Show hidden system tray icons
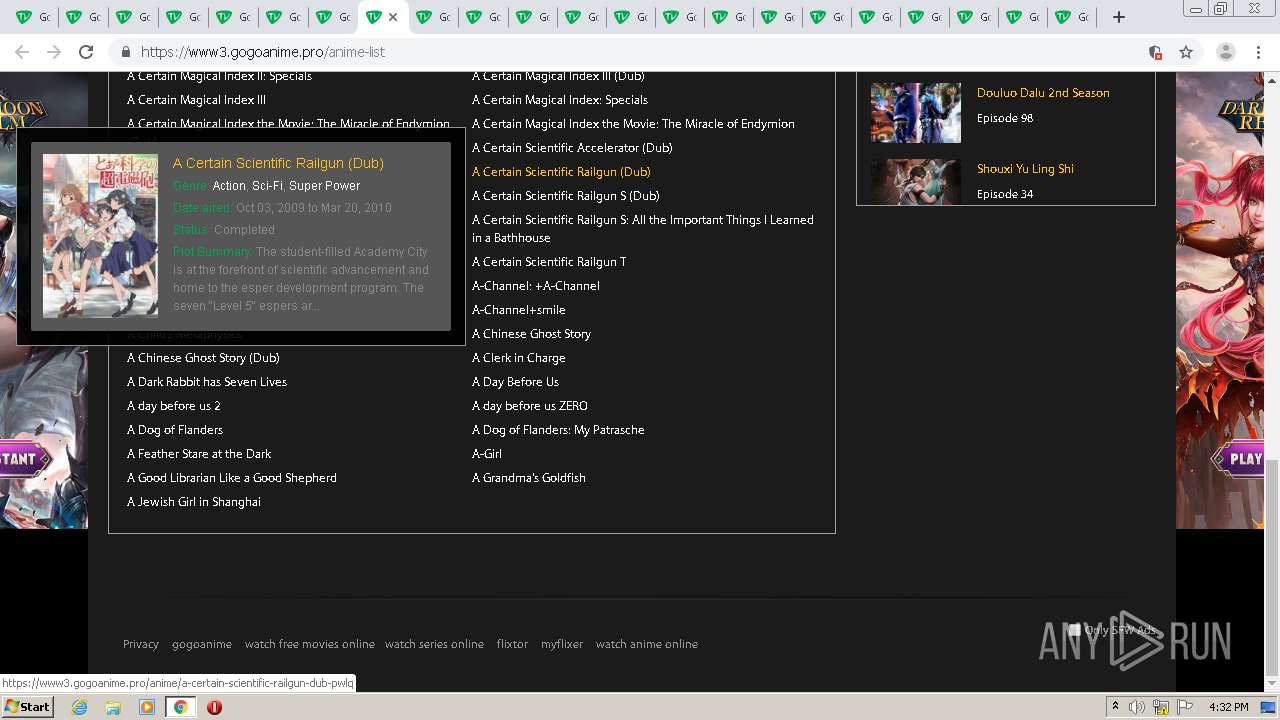 click(x=1116, y=707)
